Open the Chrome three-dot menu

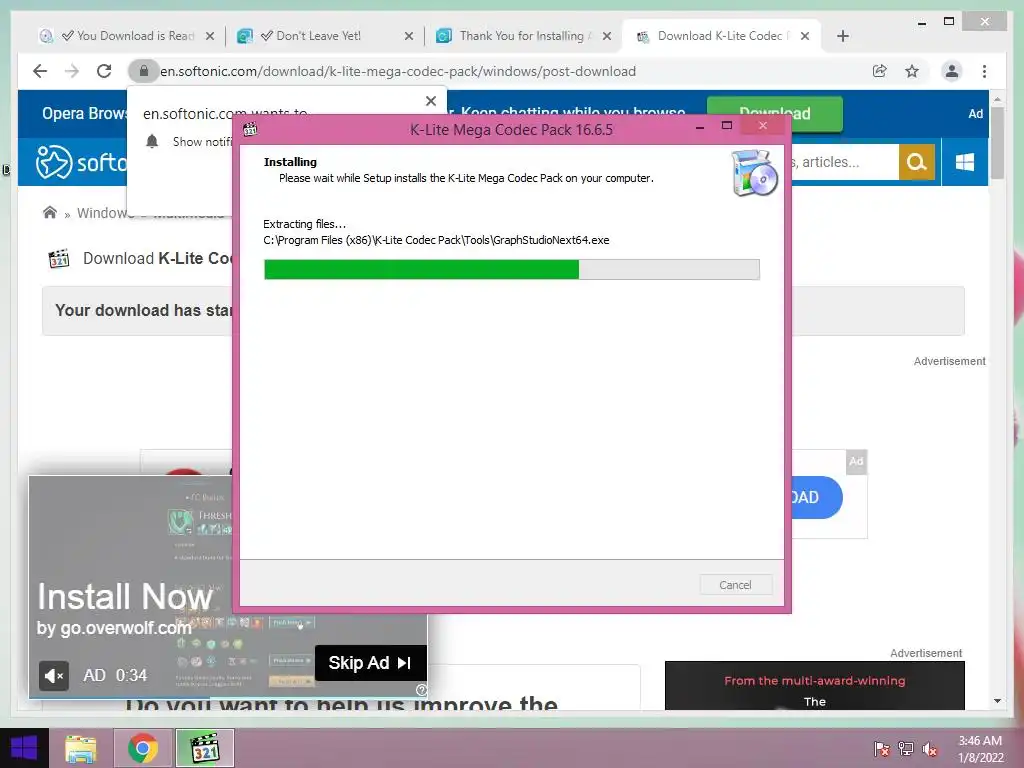984,71
